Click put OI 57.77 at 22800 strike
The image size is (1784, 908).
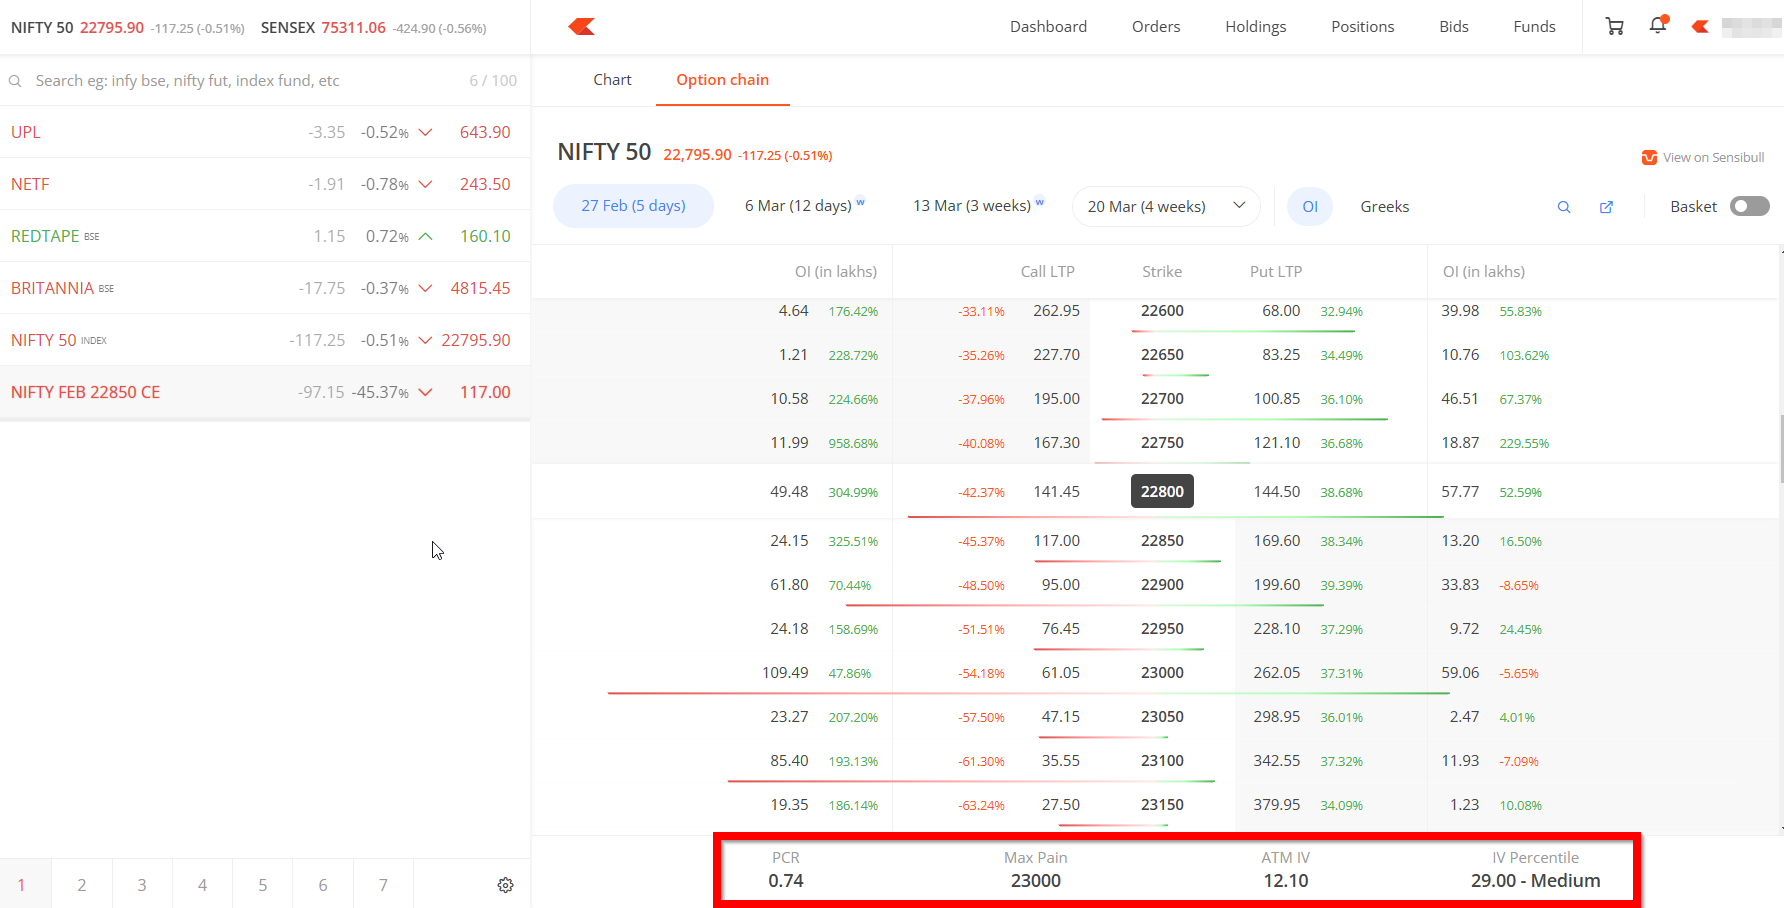point(1460,492)
